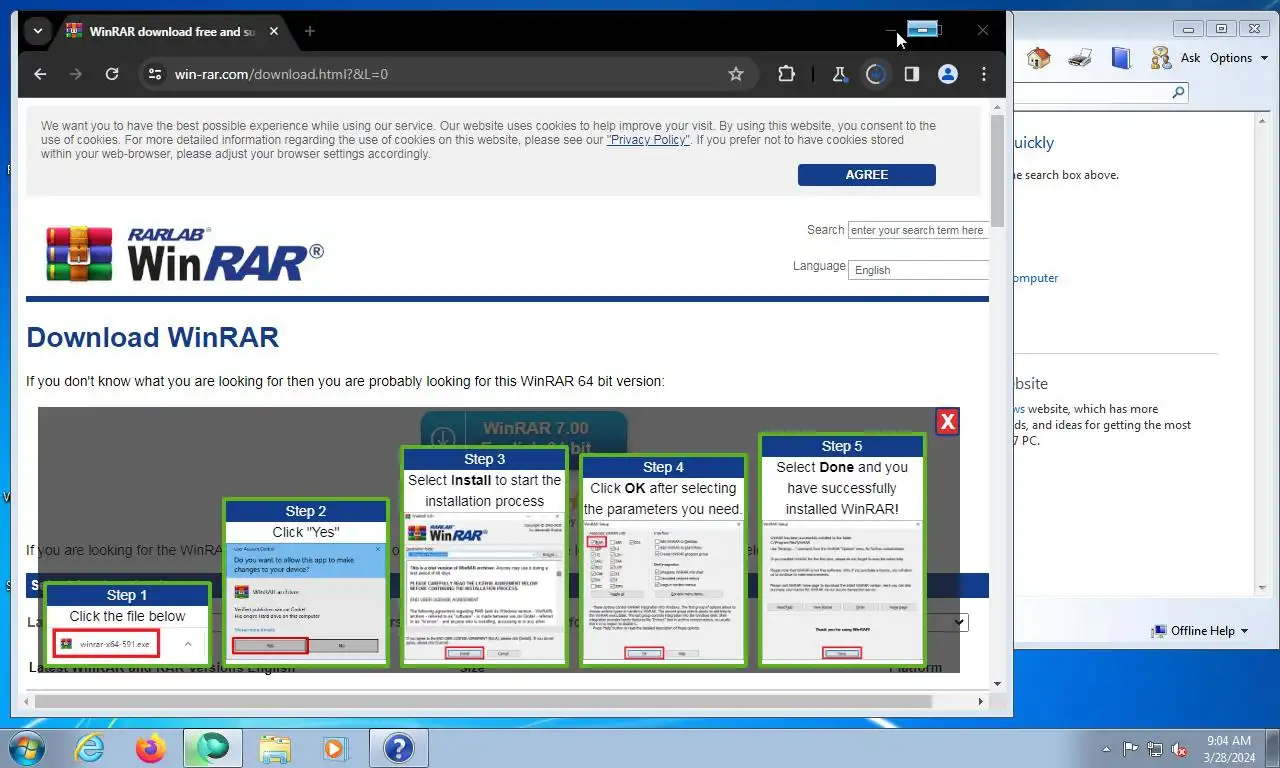
Task: Open the Windows Start menu
Action: point(25,748)
